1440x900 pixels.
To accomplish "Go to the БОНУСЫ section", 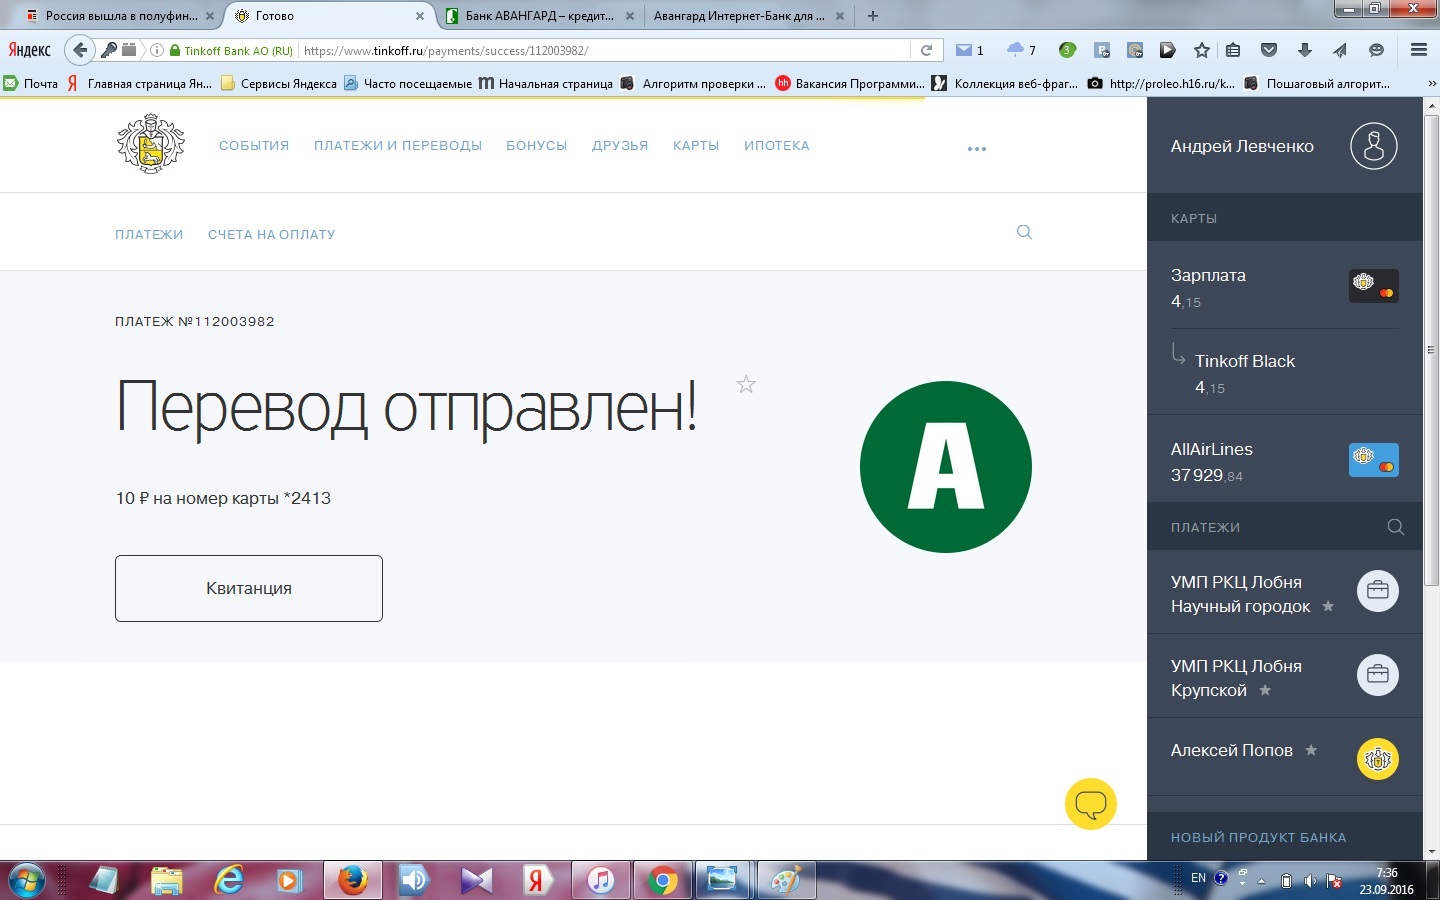I will pos(537,146).
